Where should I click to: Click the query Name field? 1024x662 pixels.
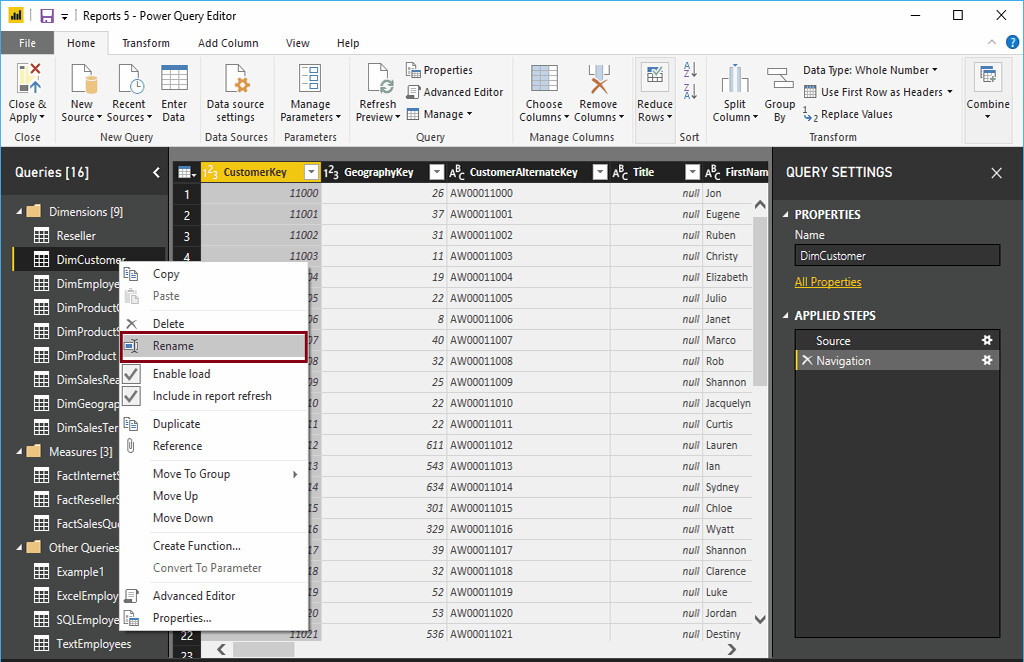896,255
